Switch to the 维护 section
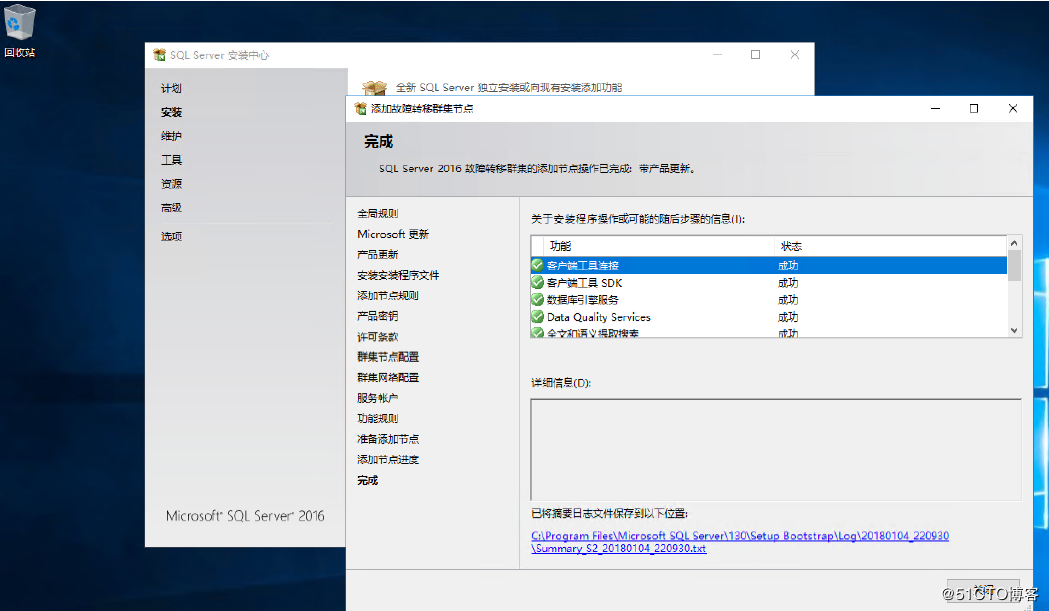1049x611 pixels. coord(170,135)
